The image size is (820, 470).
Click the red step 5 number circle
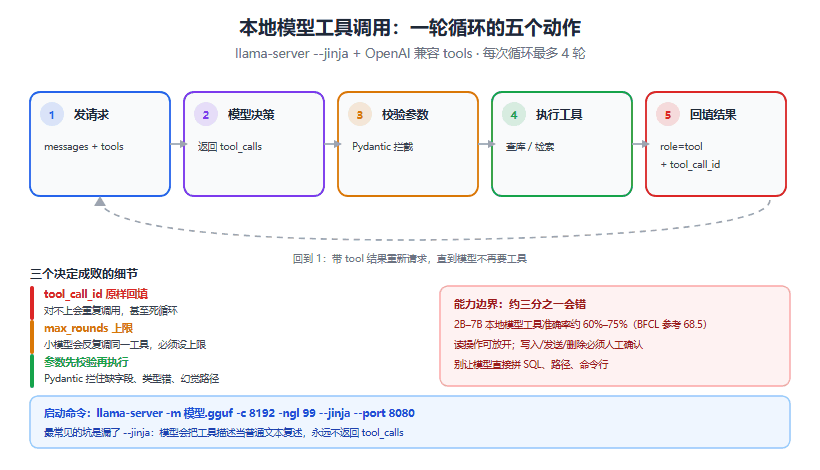[668, 114]
